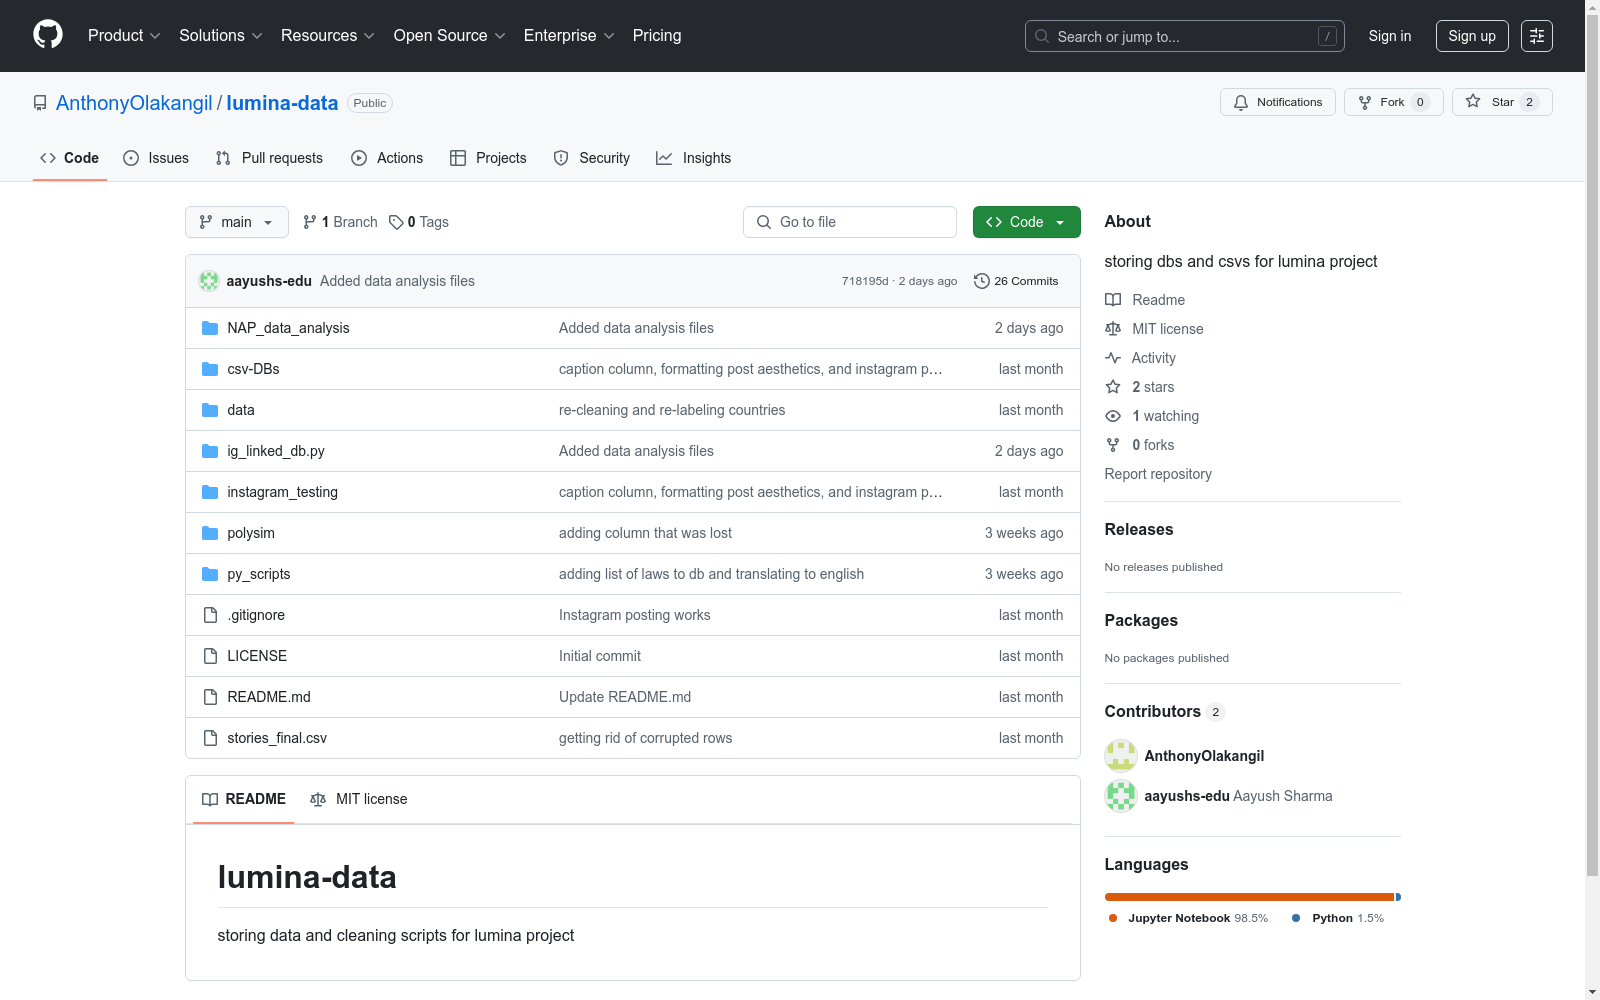Switch to the Insights tab

tap(694, 158)
